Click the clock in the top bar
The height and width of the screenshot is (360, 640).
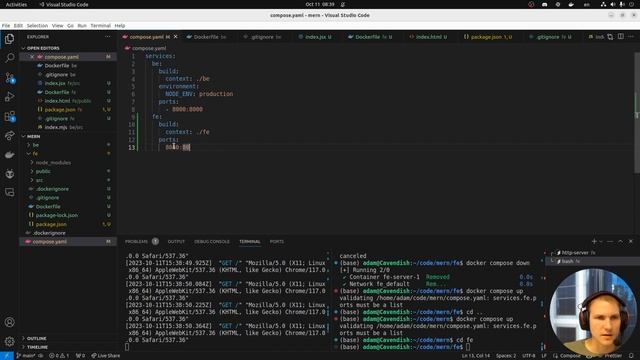(320, 4)
